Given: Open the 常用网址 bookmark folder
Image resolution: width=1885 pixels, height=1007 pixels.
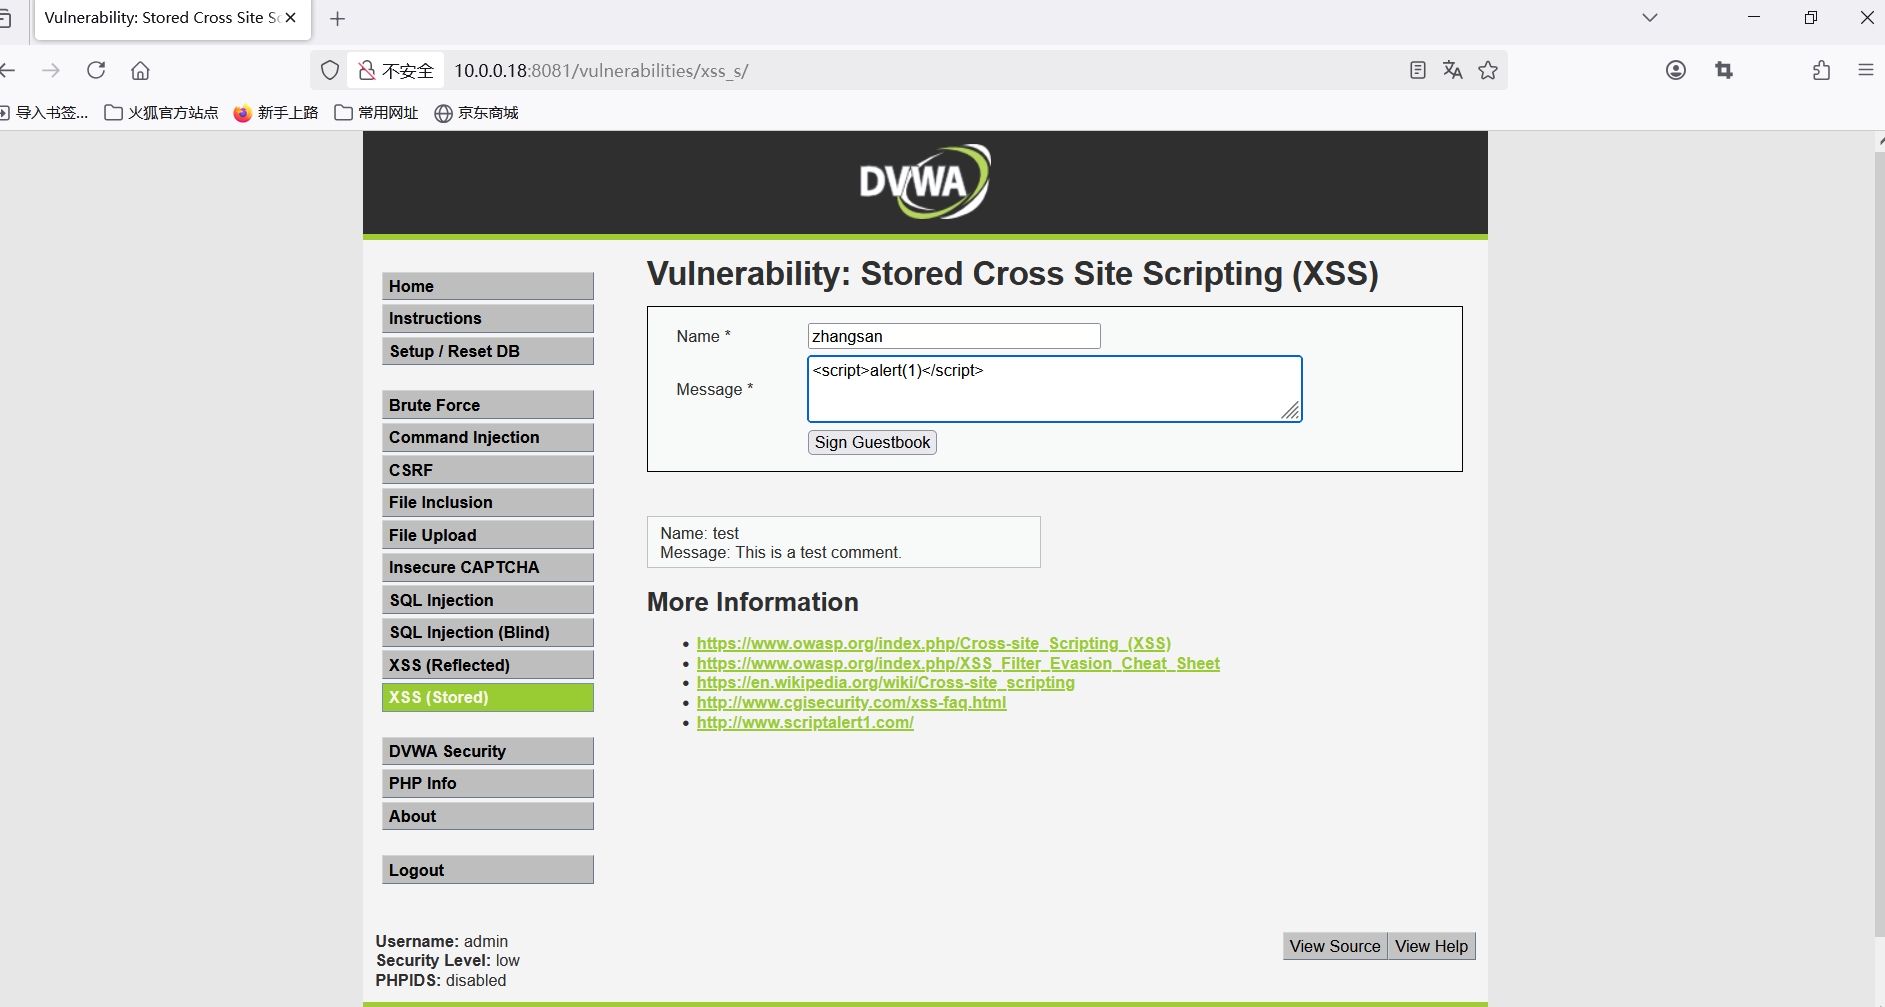Looking at the screenshot, I should click(x=376, y=112).
